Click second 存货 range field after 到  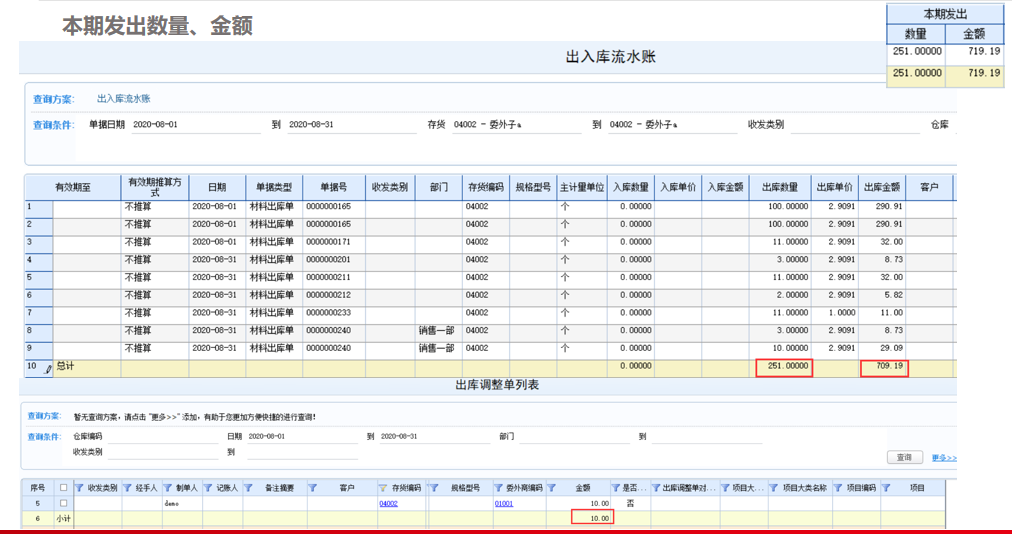coord(673,125)
